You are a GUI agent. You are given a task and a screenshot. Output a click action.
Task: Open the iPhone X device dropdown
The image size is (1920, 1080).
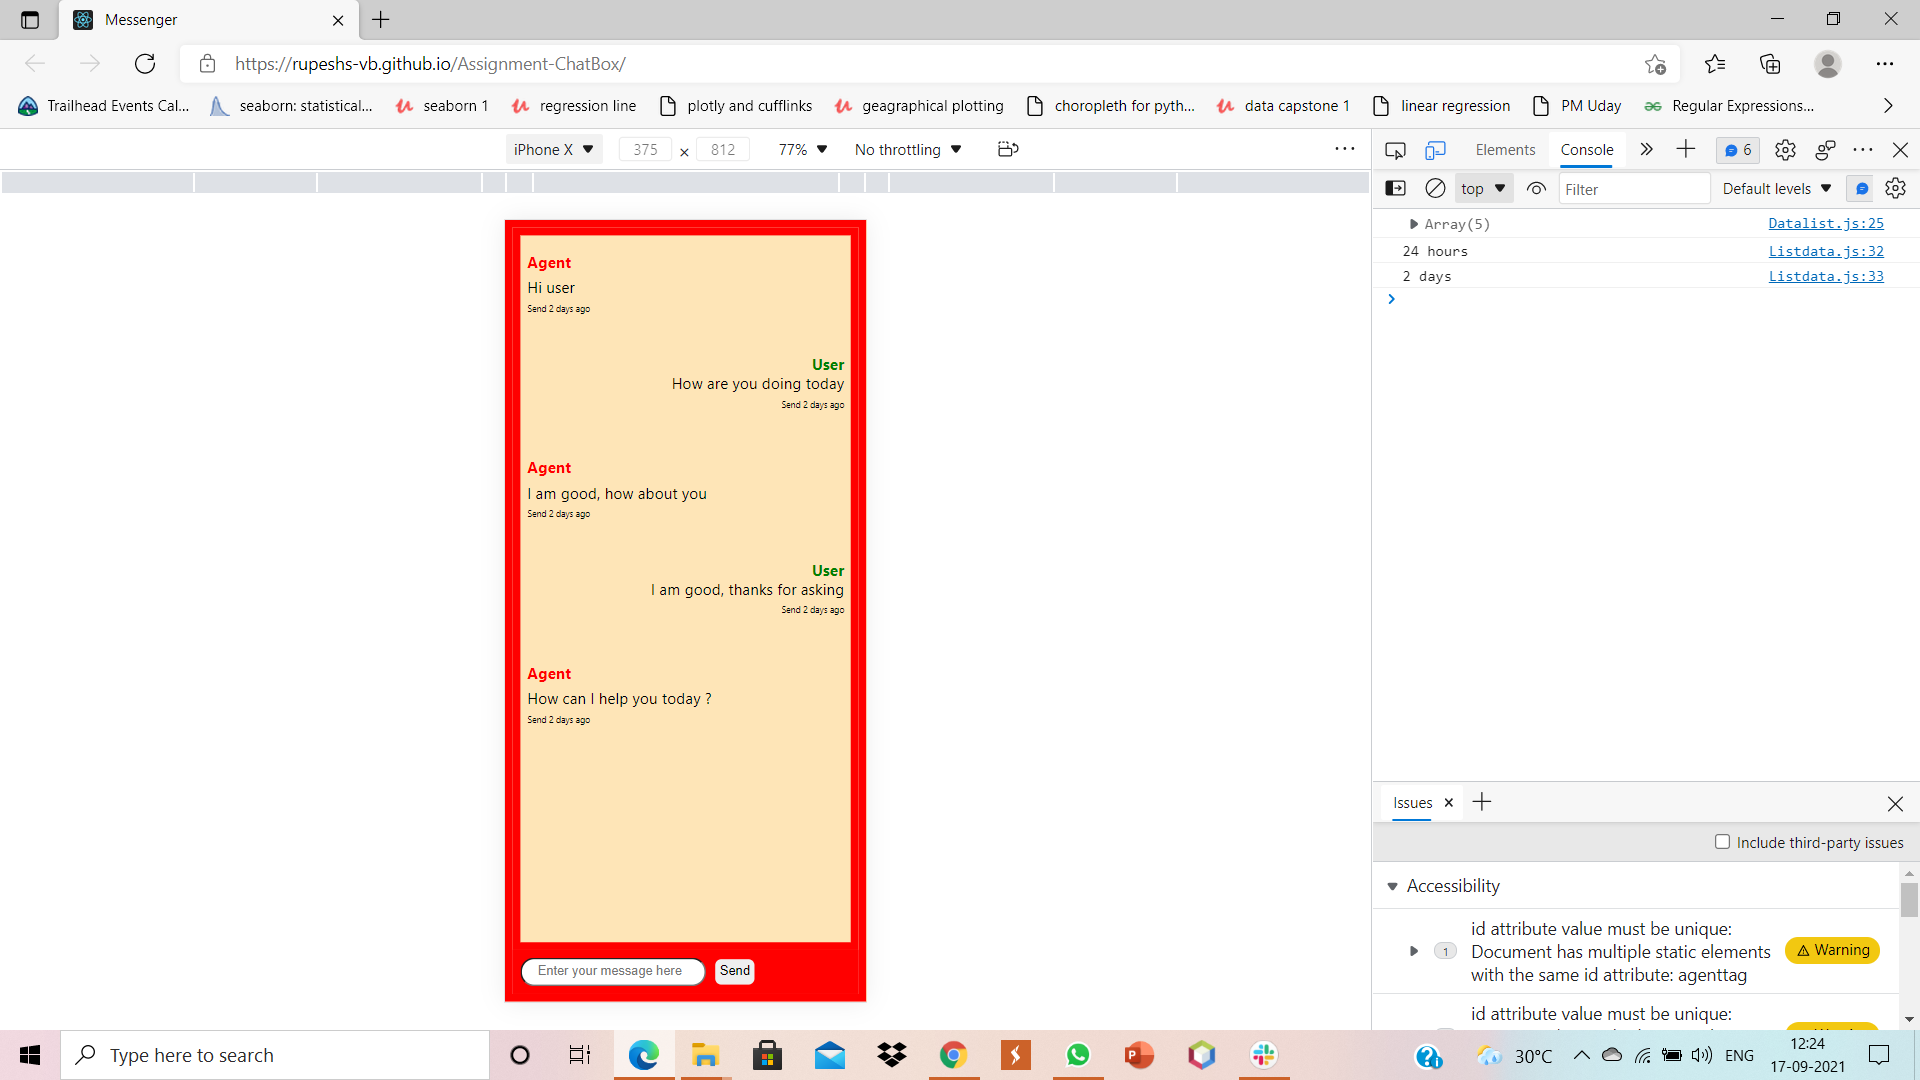pos(553,149)
